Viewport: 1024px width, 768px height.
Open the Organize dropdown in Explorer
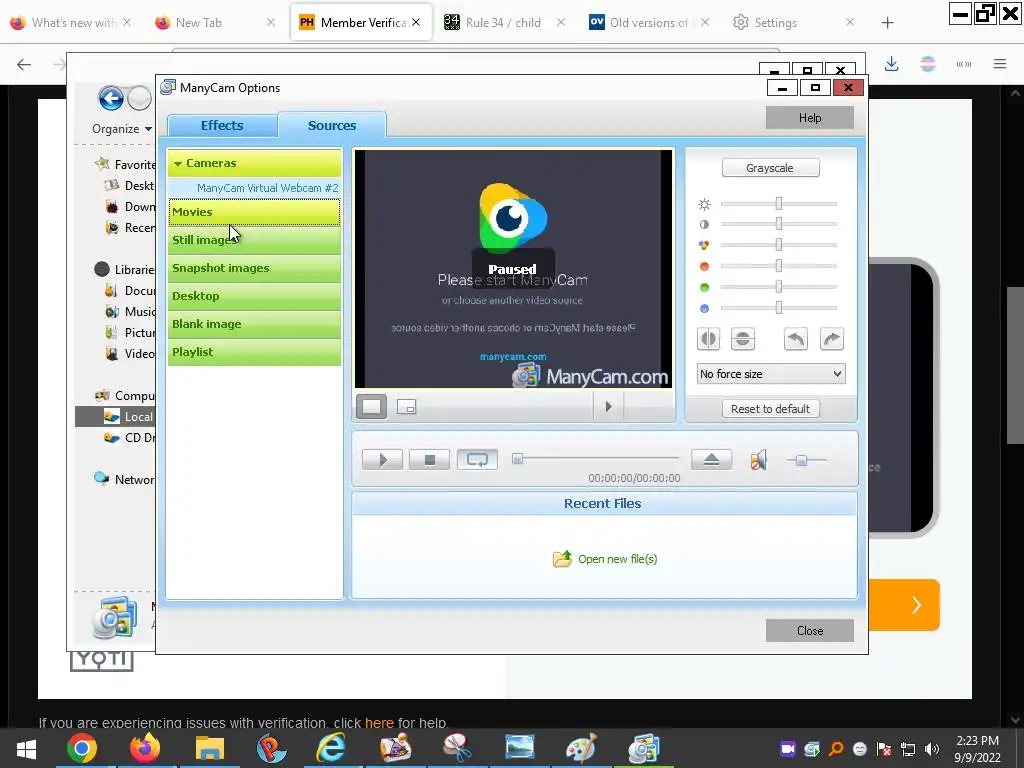[121, 129]
